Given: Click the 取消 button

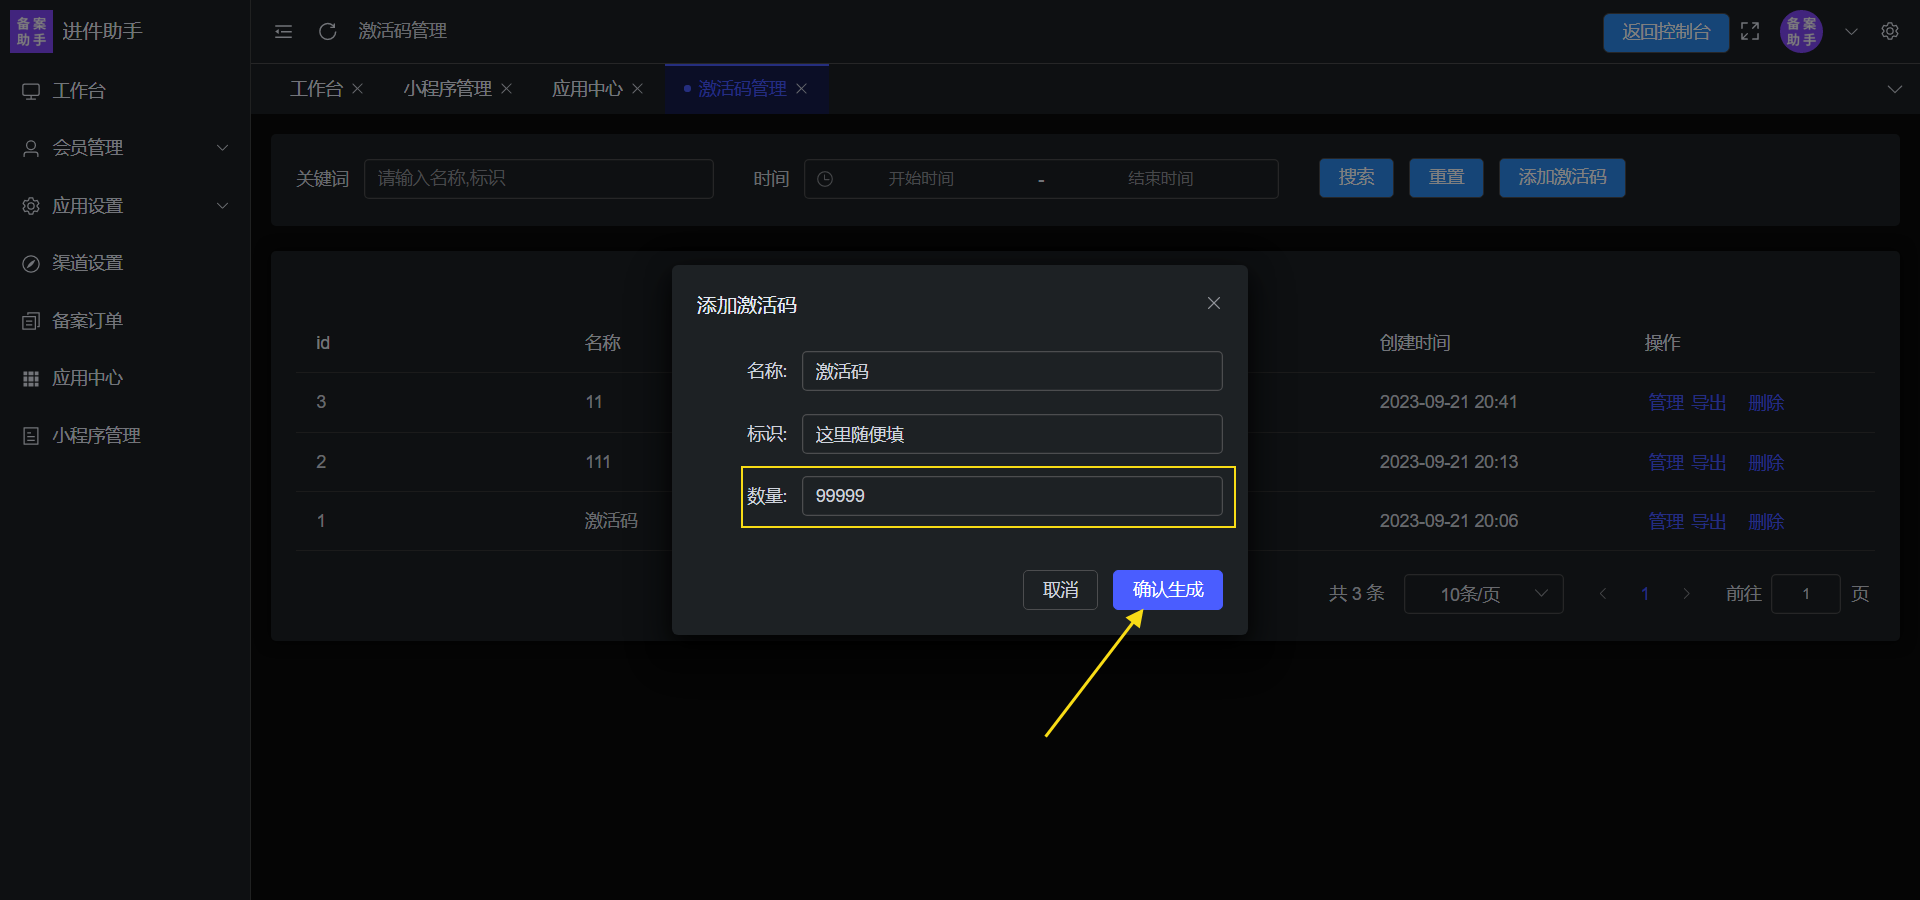Looking at the screenshot, I should (x=1060, y=590).
